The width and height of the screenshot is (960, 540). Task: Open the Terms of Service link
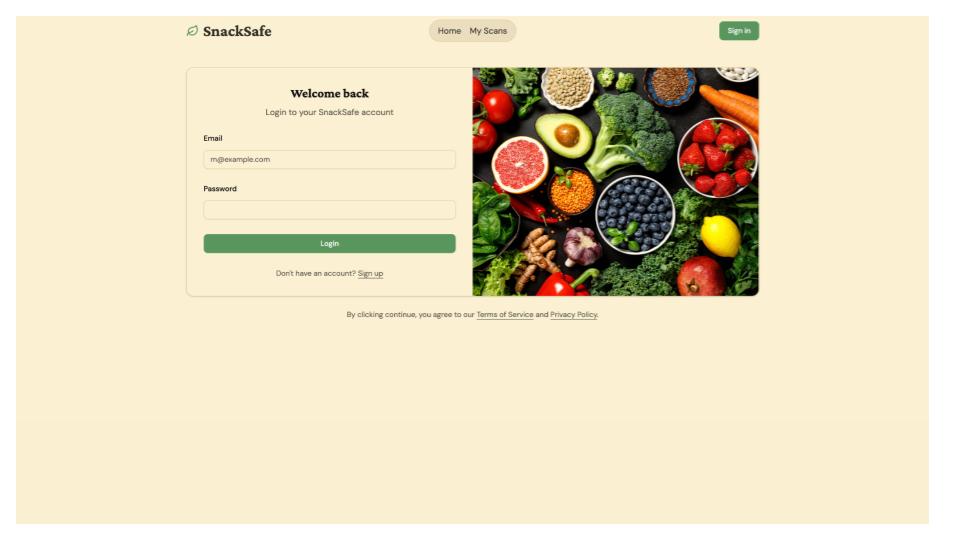tap(504, 315)
